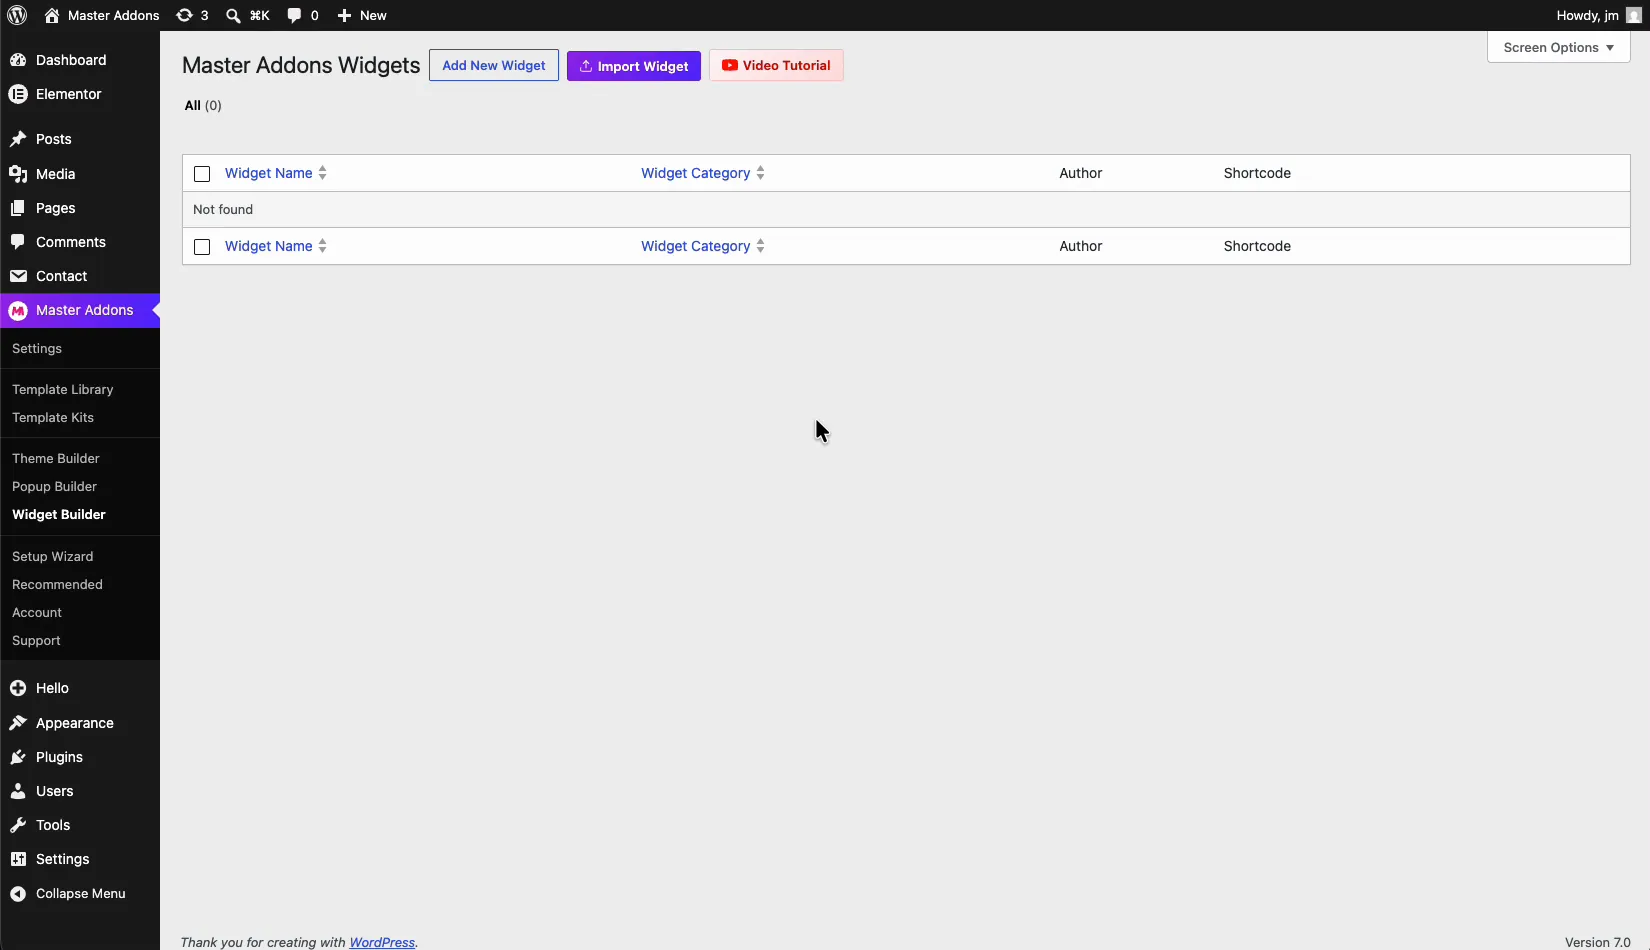The height and width of the screenshot is (950, 1650).
Task: Click the WordPress link in footer
Action: (382, 942)
